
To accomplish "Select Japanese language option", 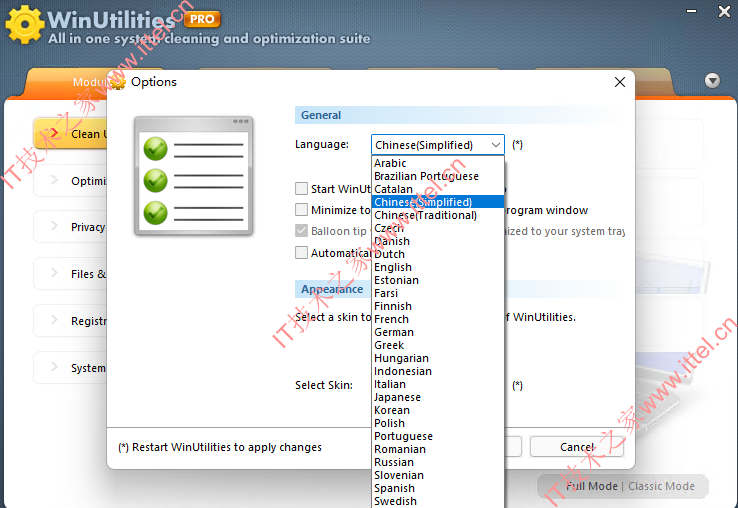I will tap(438, 397).
